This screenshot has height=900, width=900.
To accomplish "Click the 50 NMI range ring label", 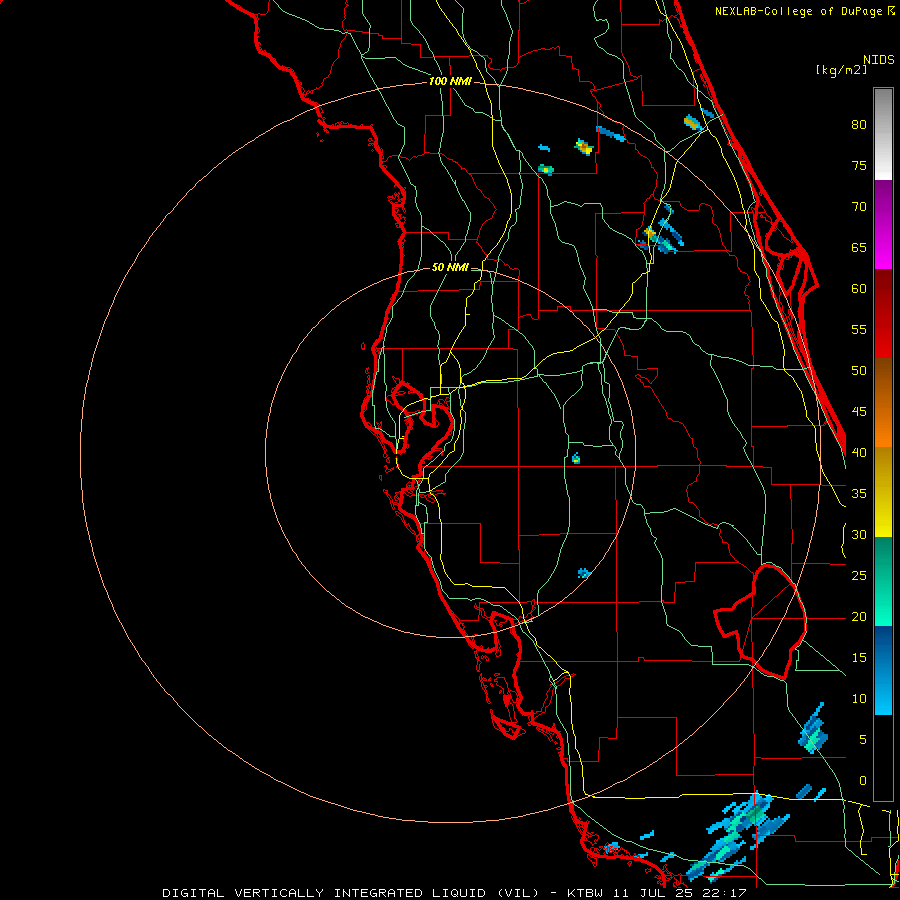I will (x=450, y=267).
